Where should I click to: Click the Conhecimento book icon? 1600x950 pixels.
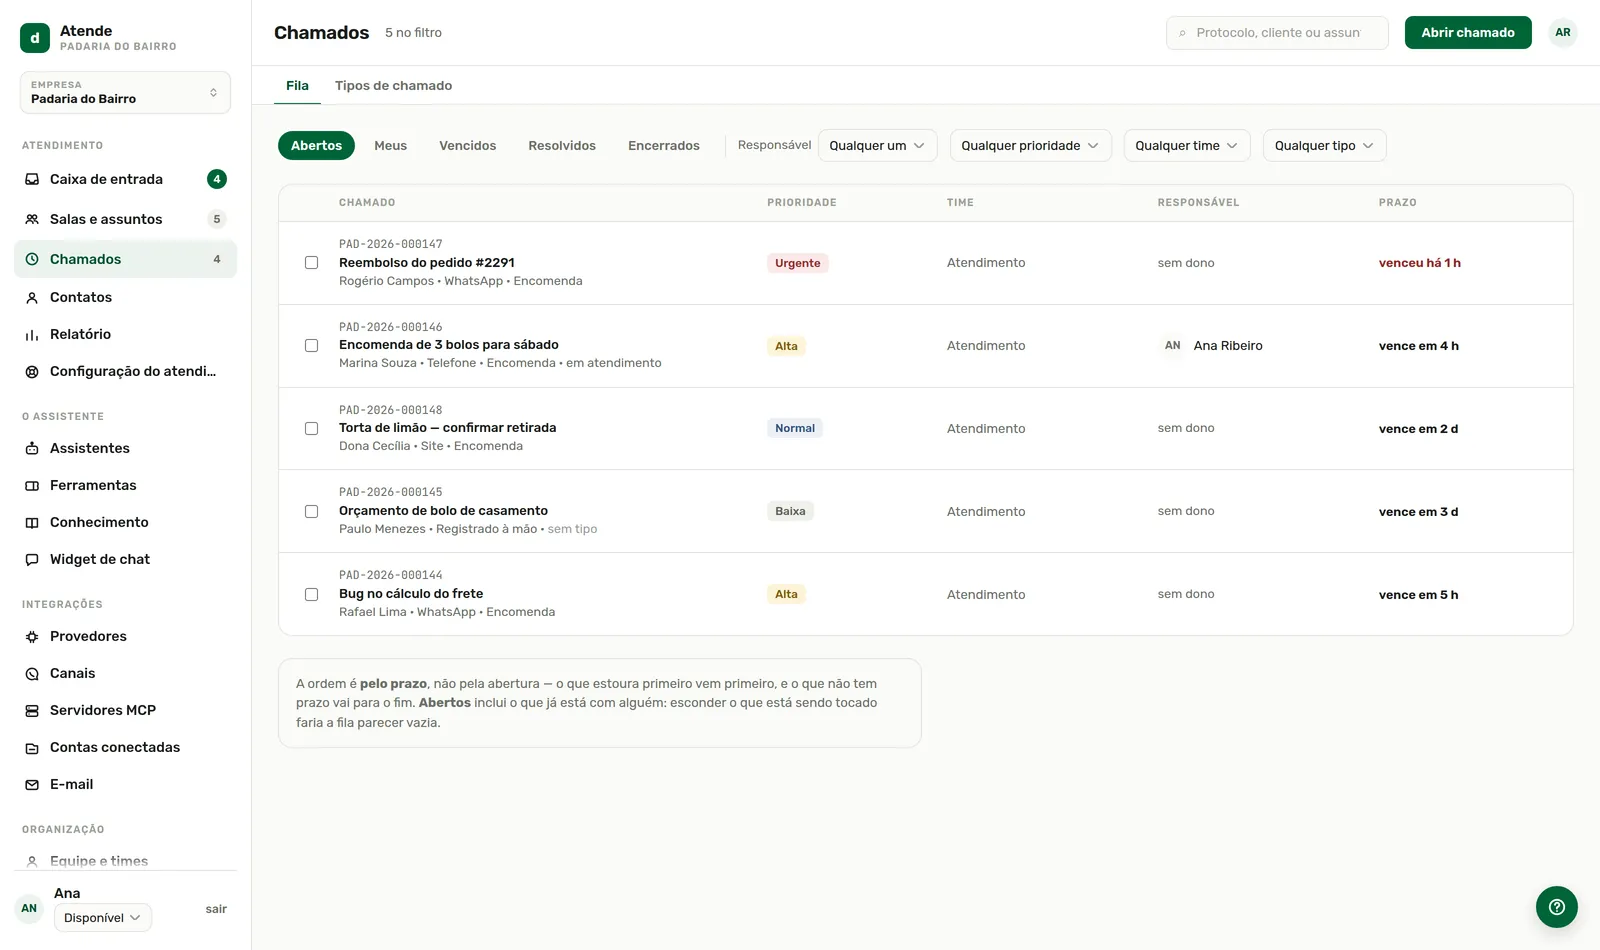pyautogui.click(x=32, y=523)
